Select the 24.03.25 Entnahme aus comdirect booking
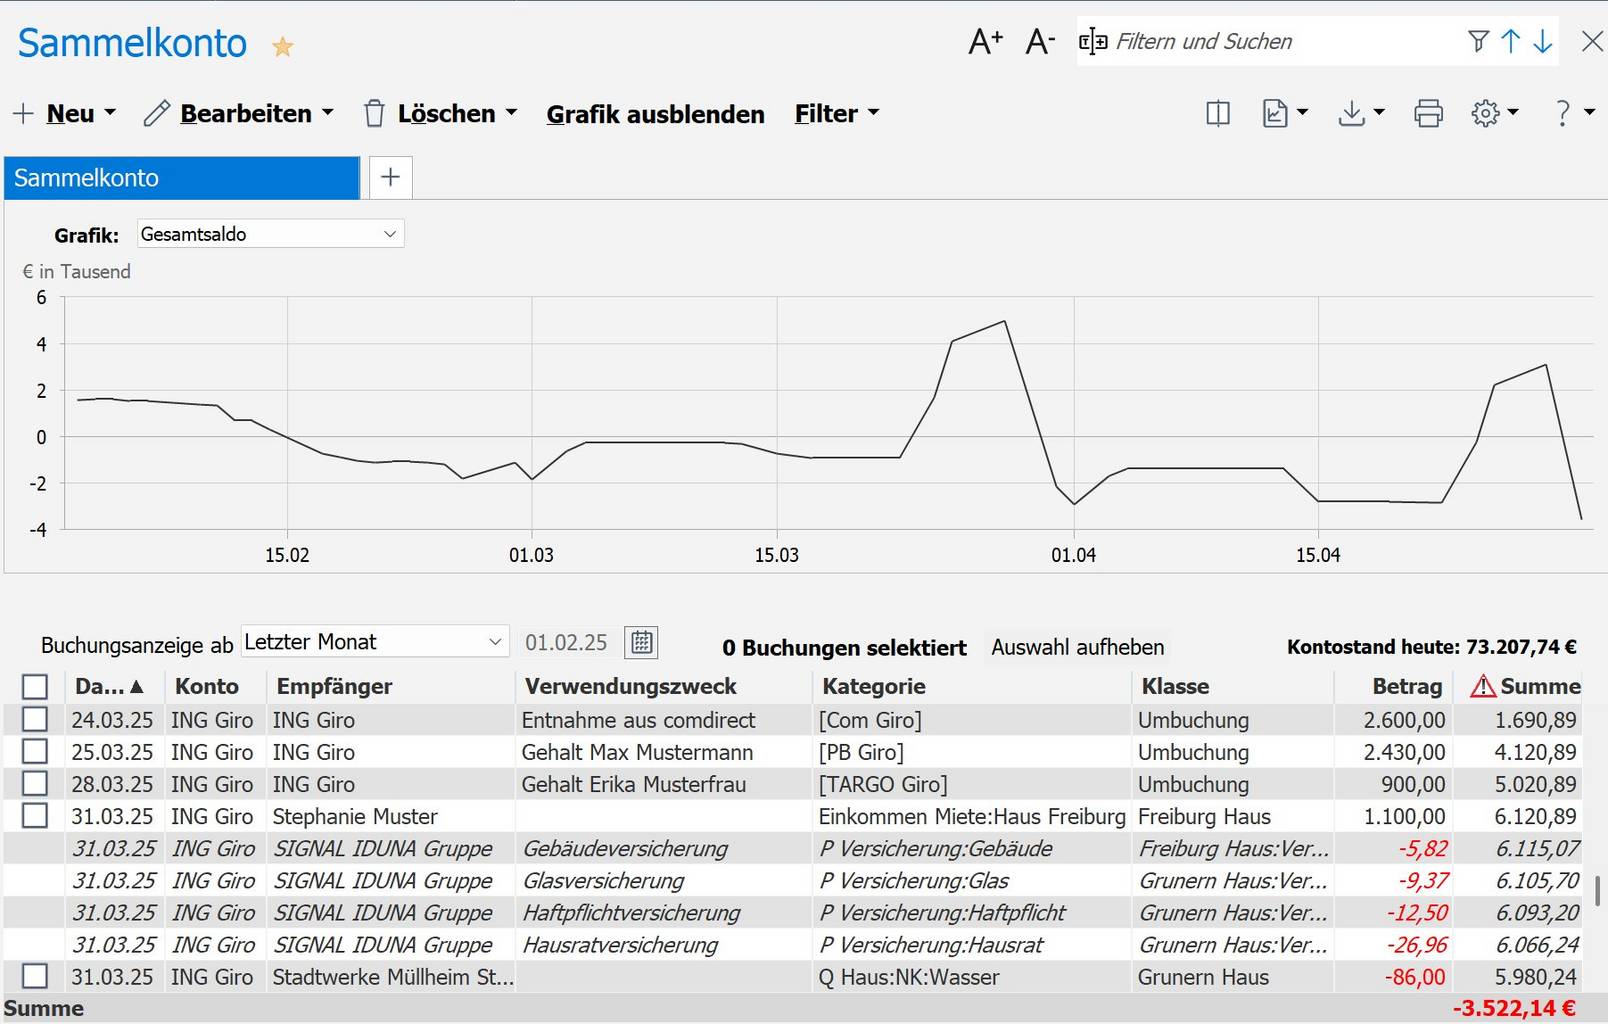 pos(35,720)
